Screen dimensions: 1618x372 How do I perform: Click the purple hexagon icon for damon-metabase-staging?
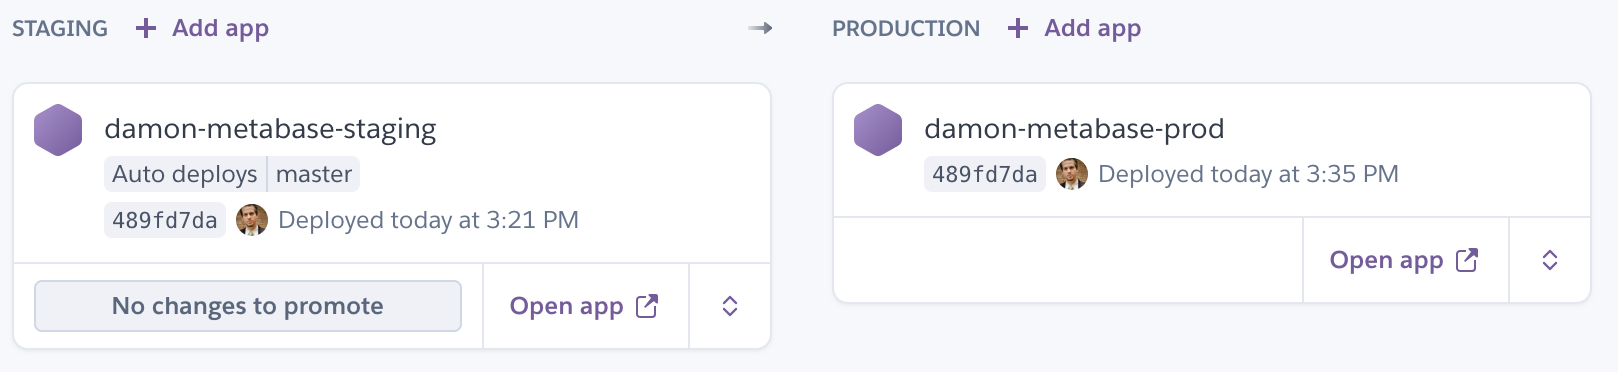click(58, 130)
